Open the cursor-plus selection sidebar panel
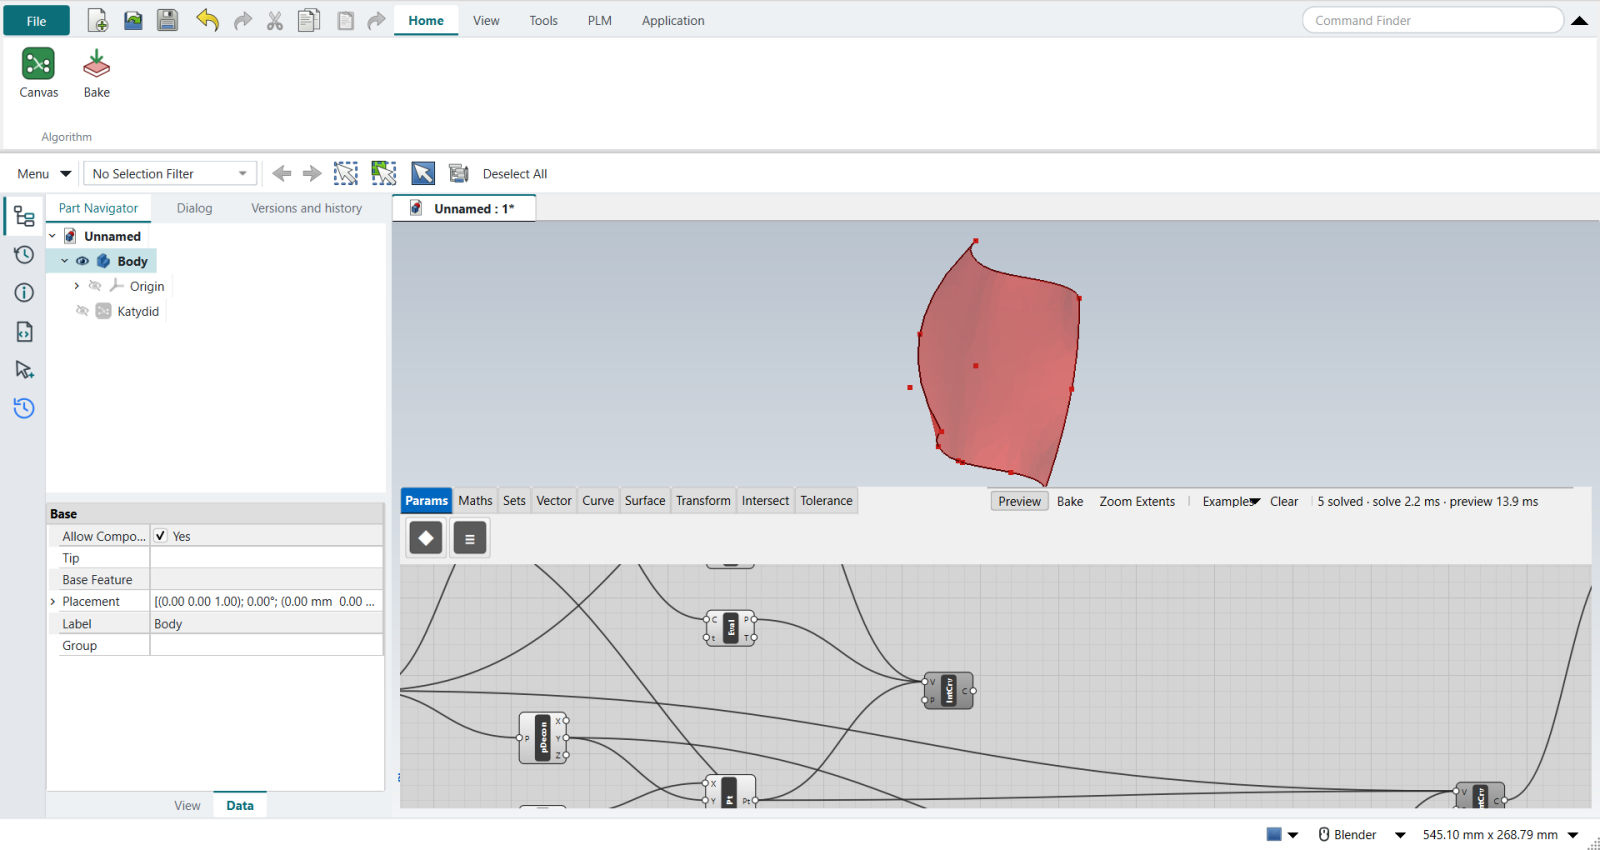The width and height of the screenshot is (1600, 850). click(24, 369)
